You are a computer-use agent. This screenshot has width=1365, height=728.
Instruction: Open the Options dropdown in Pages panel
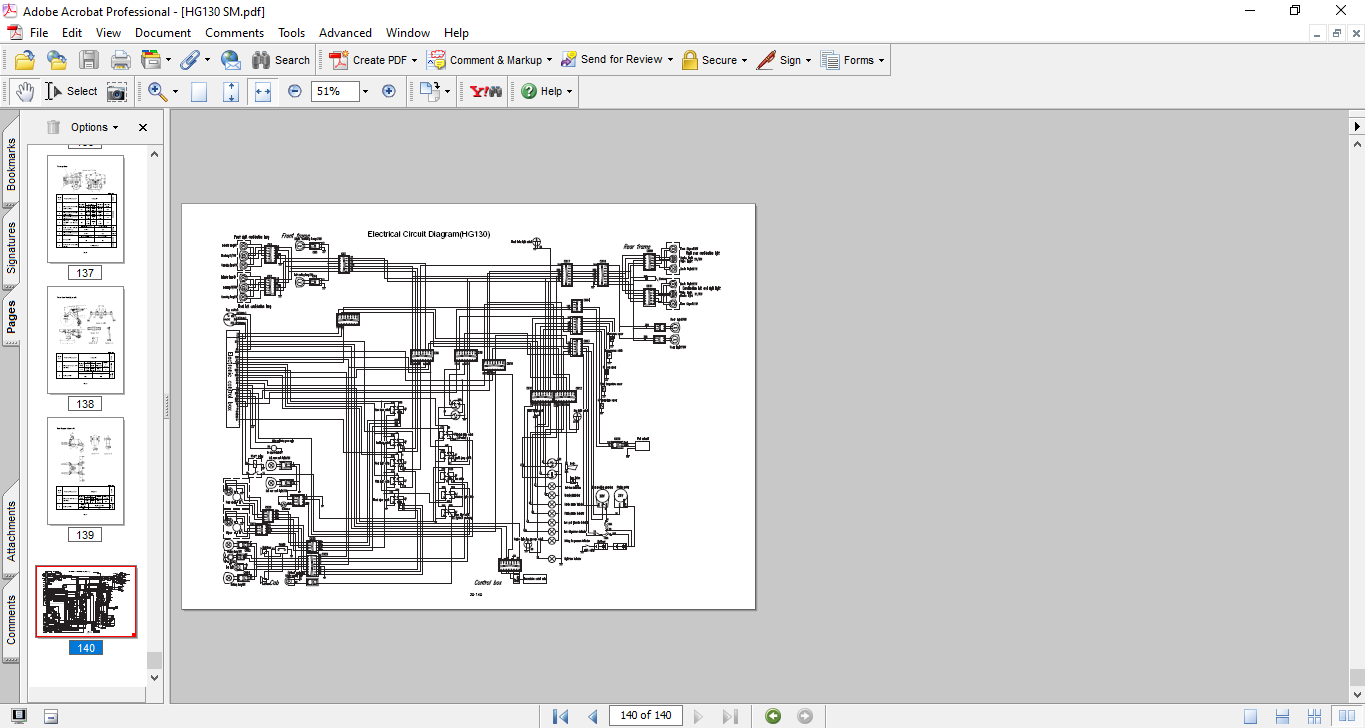(94, 127)
